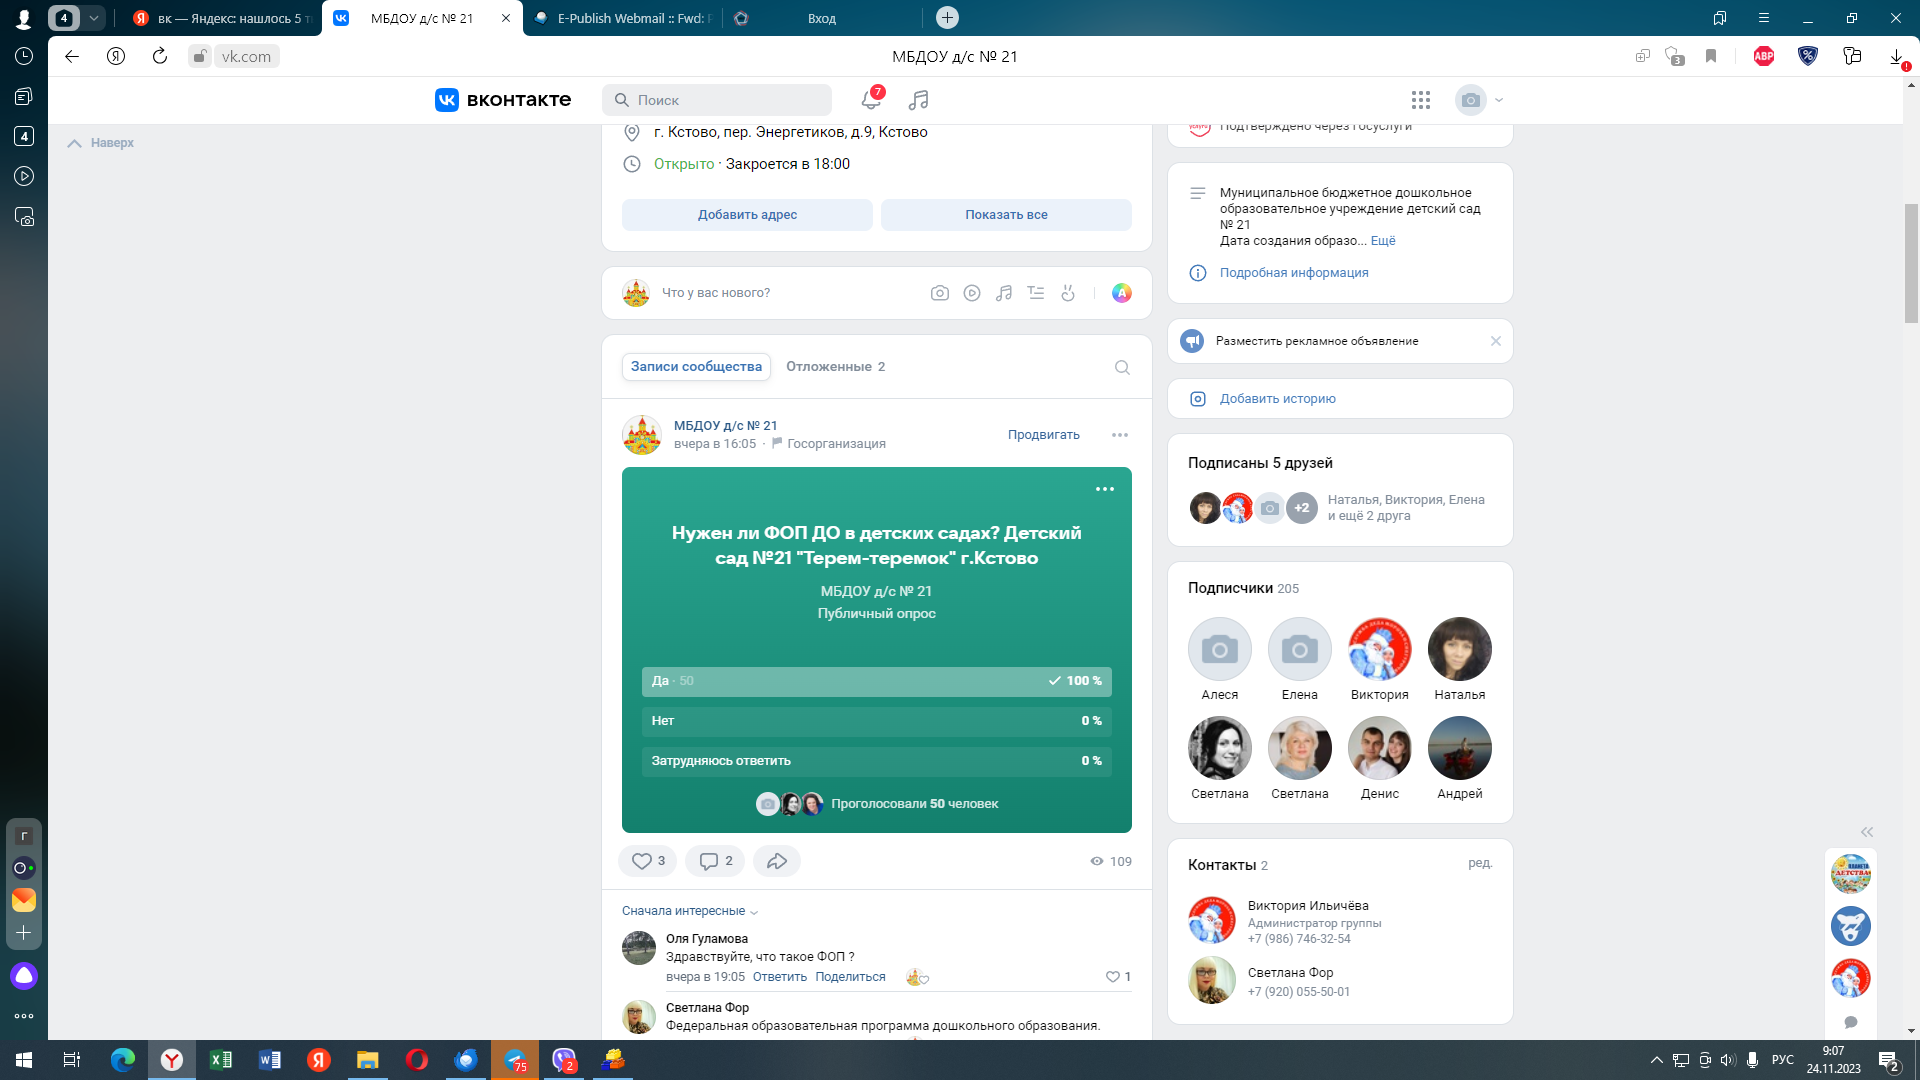Screen dimensions: 1920x1080
Task: Open VK notifications bell
Action: click(871, 99)
